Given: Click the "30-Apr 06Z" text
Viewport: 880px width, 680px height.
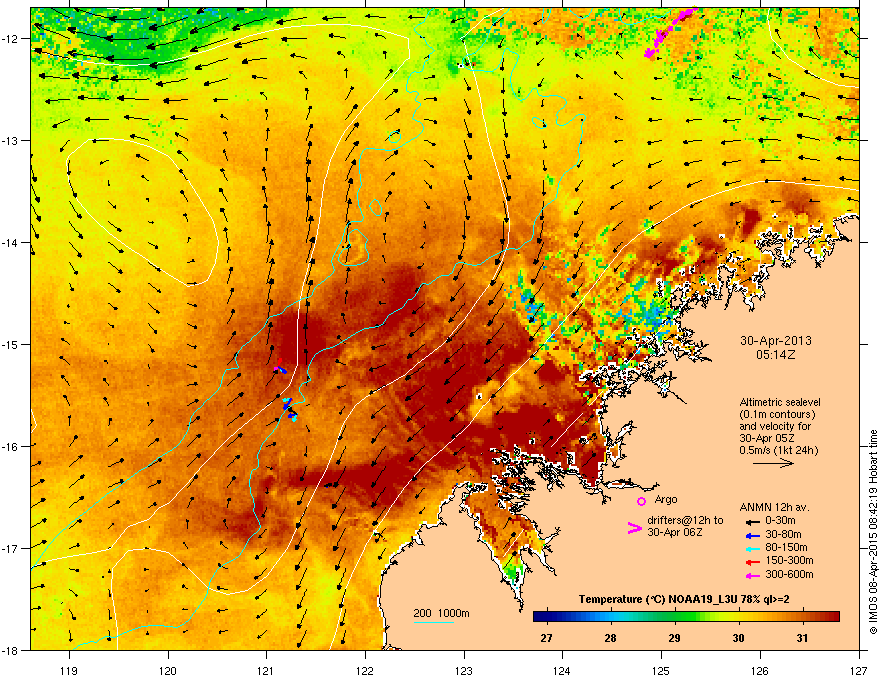Looking at the screenshot, I should pyautogui.click(x=675, y=532).
